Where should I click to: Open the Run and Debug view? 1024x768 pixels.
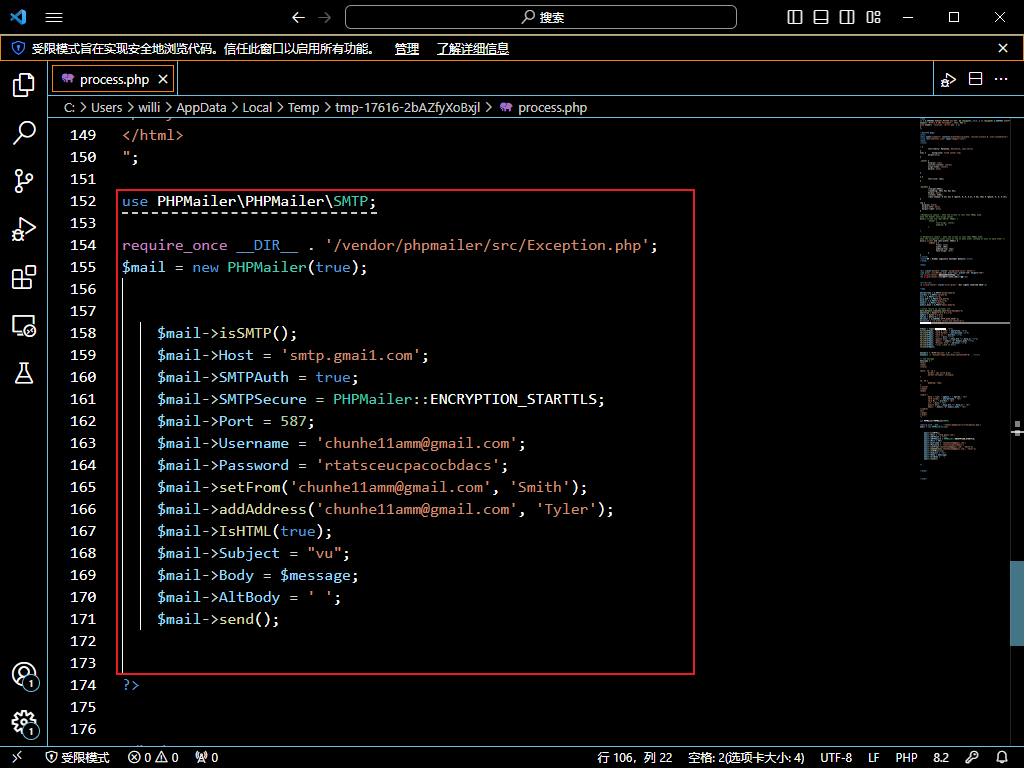24,229
